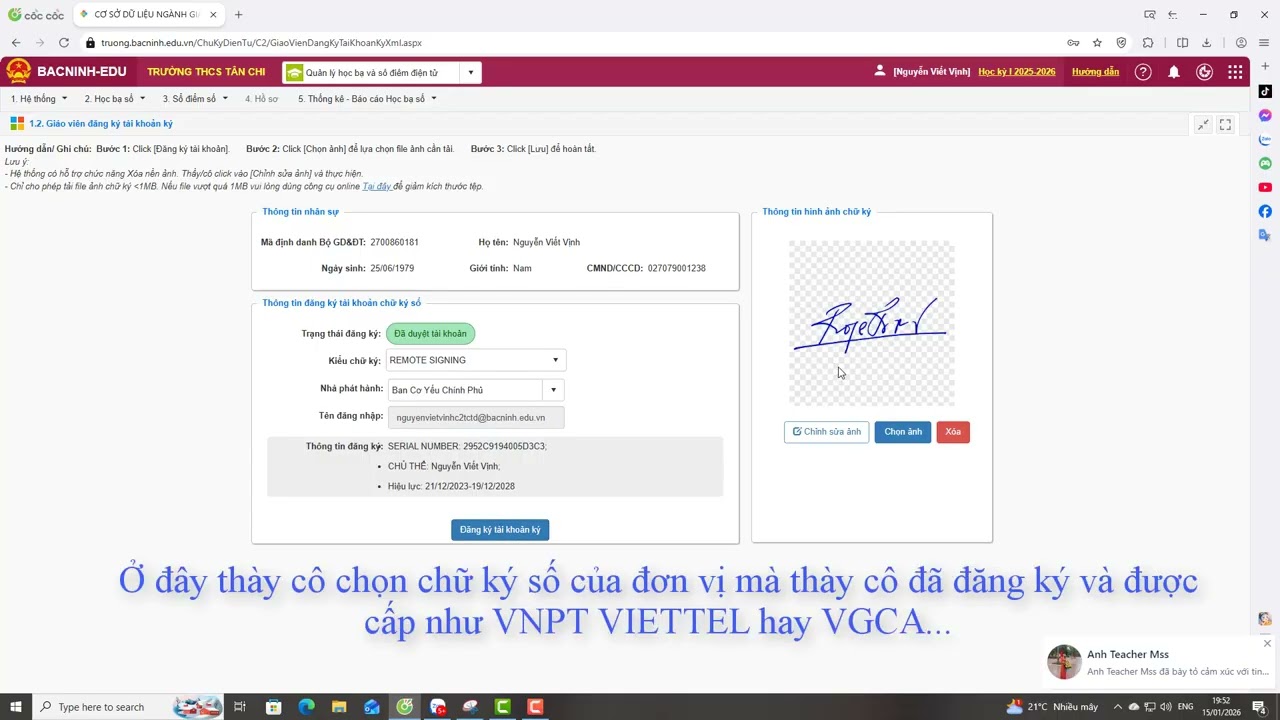Click the red Xóa button
Viewport: 1280px width, 720px height.
pos(953,432)
